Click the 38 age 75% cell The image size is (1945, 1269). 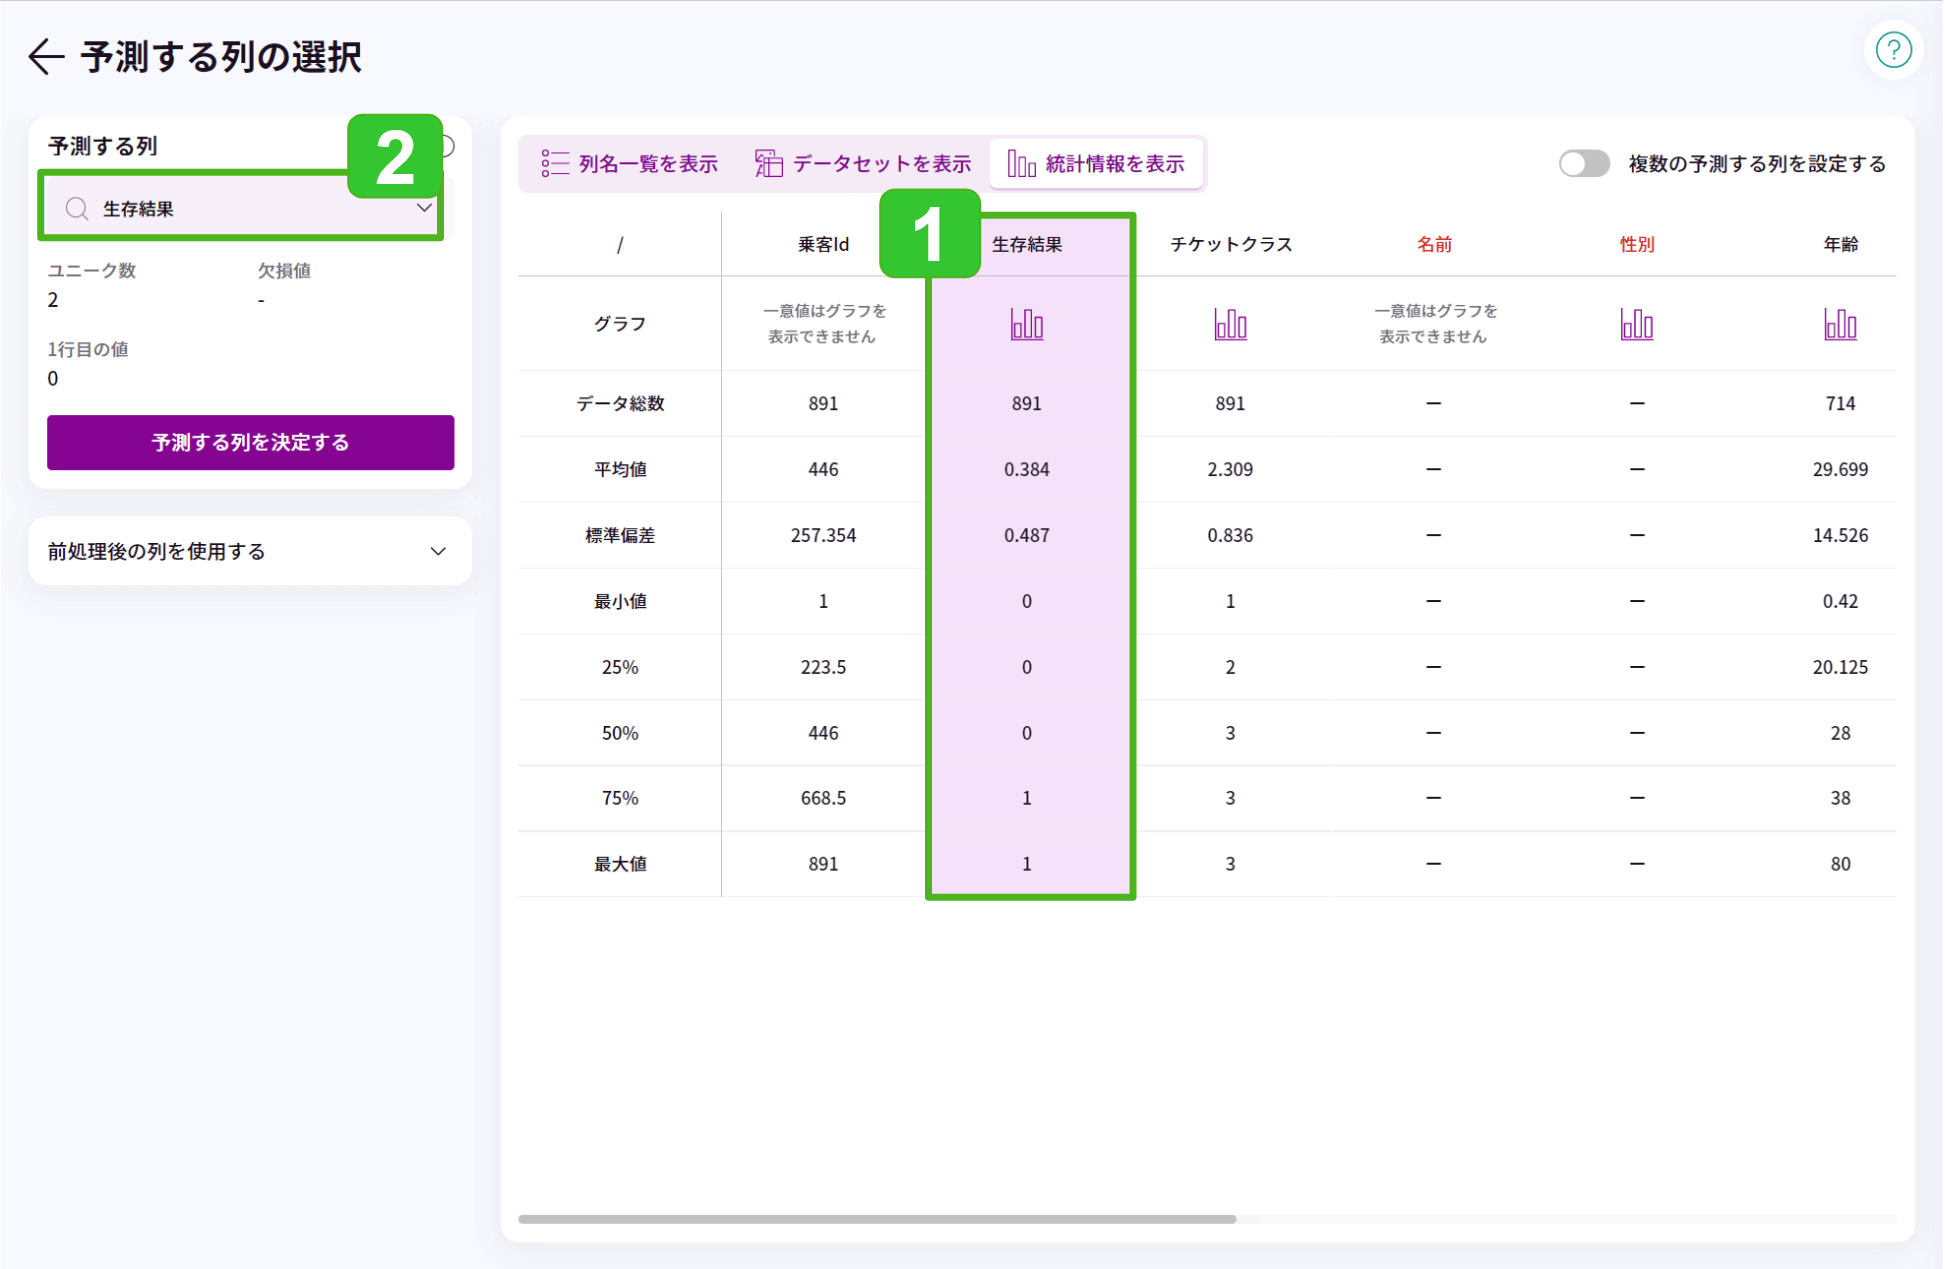(1840, 798)
